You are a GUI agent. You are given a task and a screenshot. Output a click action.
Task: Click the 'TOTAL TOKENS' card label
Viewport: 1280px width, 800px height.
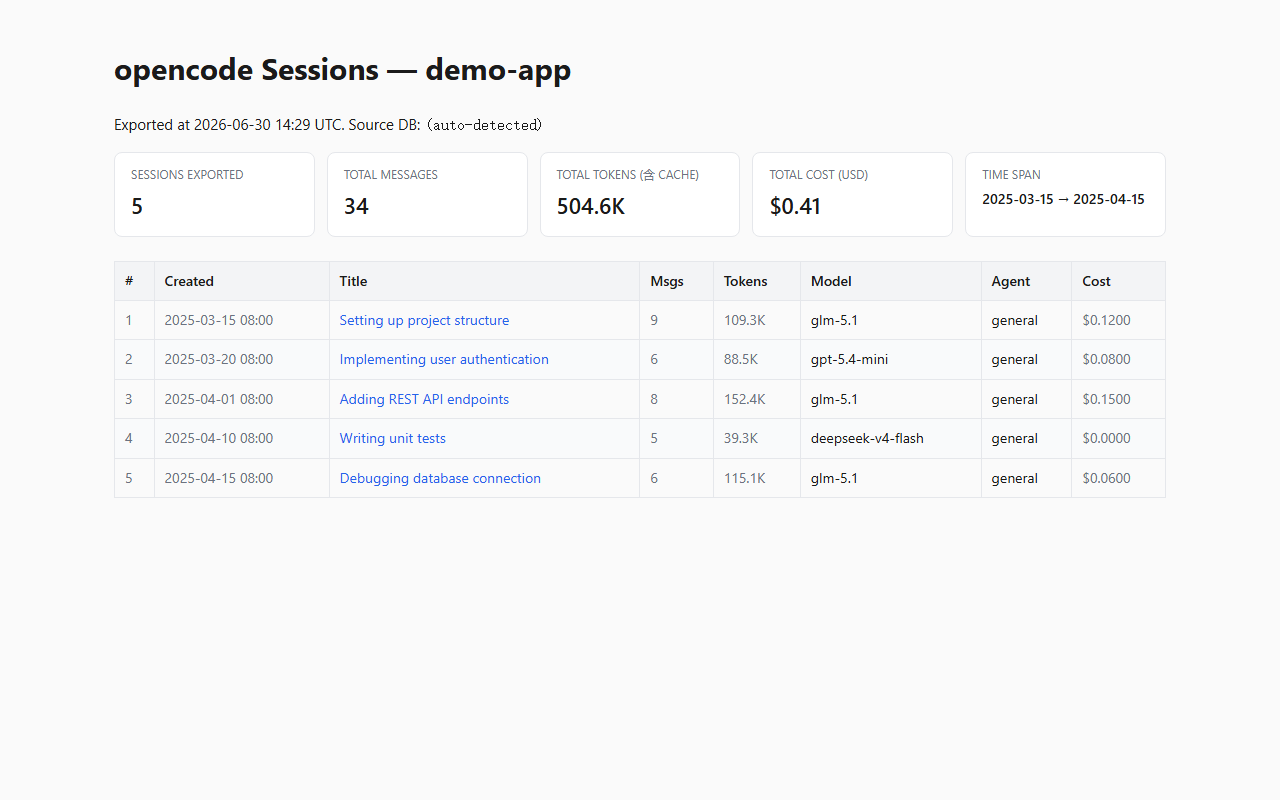[628, 175]
